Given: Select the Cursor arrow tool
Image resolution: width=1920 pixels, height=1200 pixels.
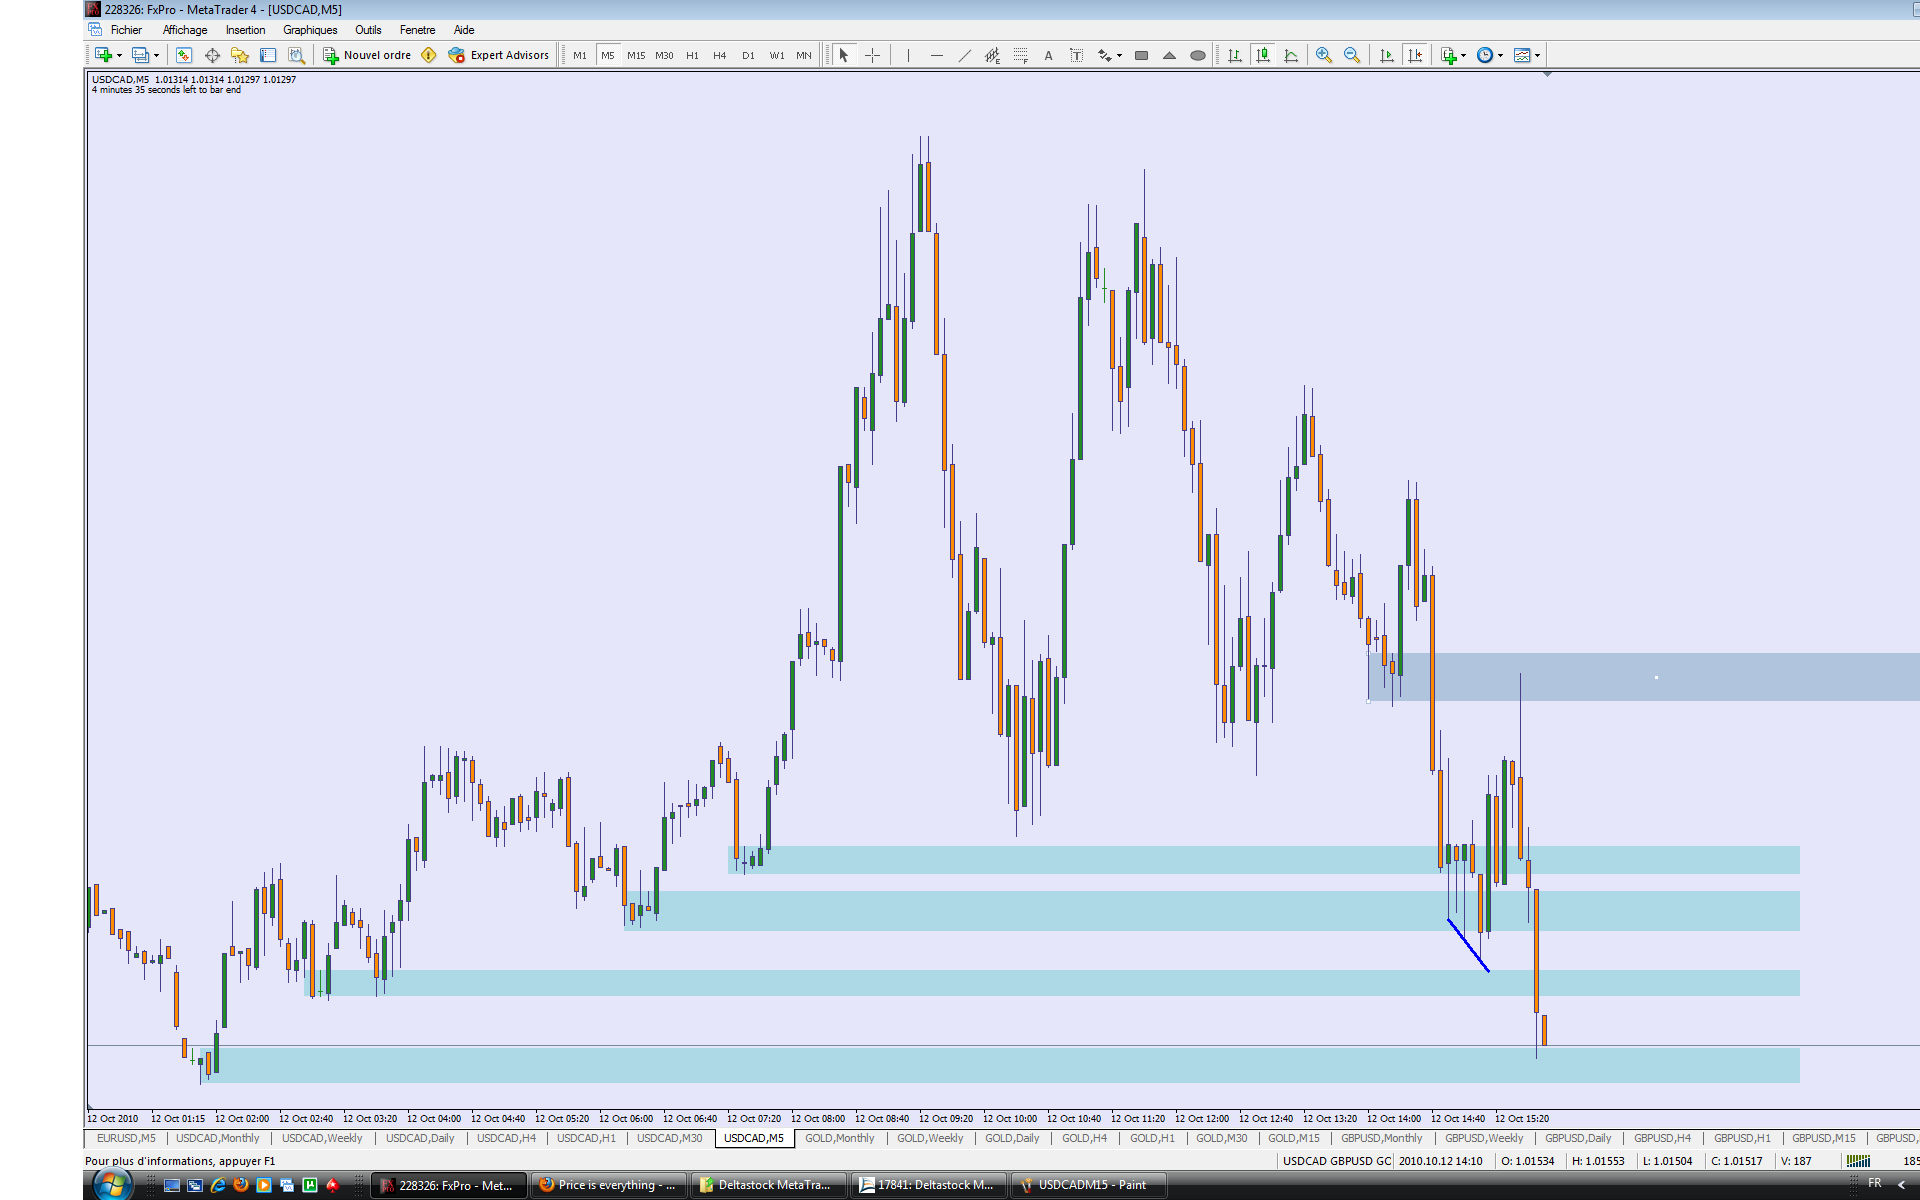Looking at the screenshot, I should (x=844, y=55).
